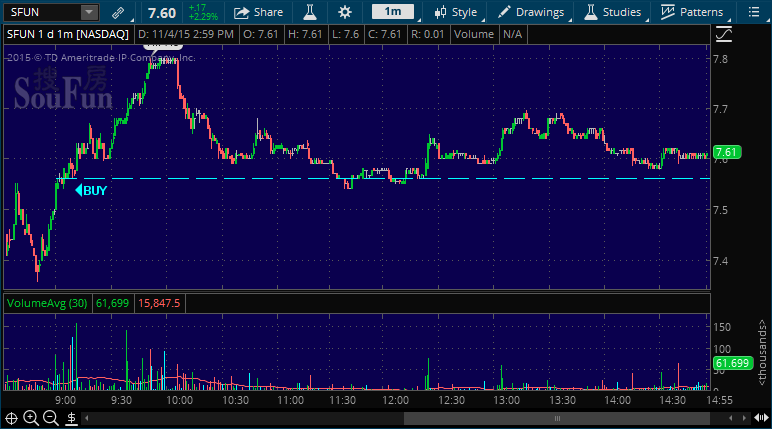Open the Style menu
Image resolution: width=772 pixels, height=429 pixels.
456,12
